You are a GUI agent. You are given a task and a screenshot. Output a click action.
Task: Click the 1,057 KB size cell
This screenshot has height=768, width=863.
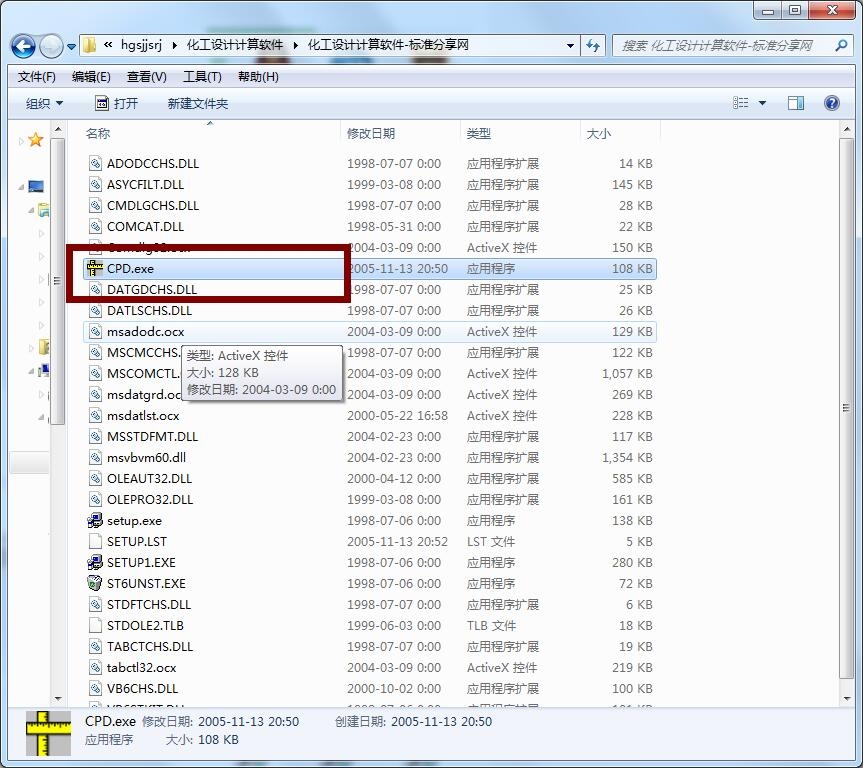coord(627,373)
